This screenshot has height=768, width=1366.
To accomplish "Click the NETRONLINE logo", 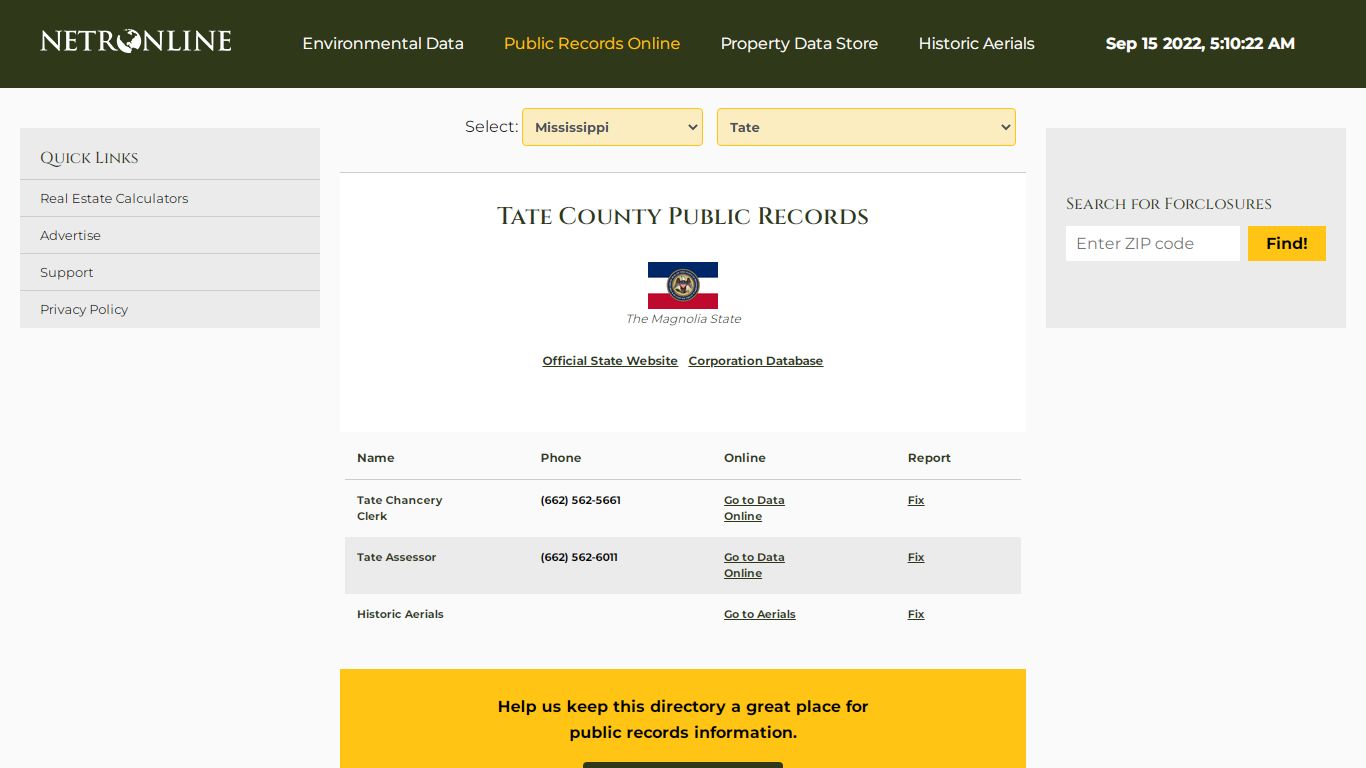I will [136, 41].
